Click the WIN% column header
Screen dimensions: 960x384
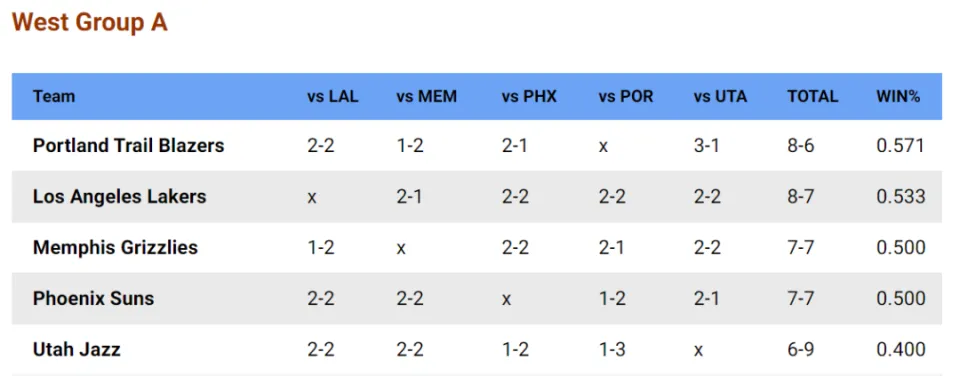point(898,96)
